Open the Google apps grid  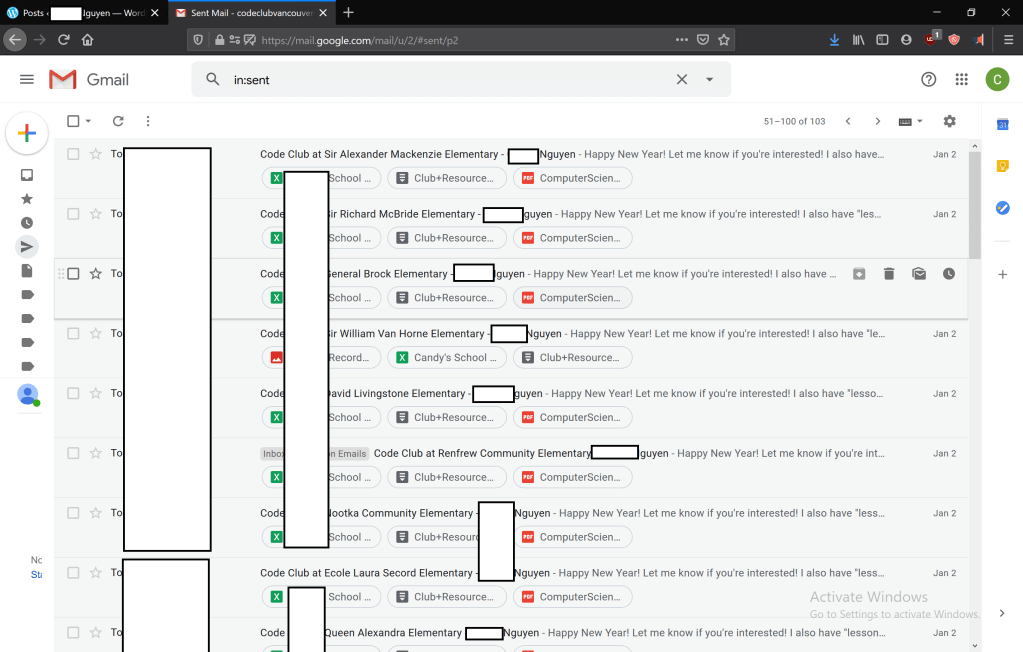(x=961, y=79)
